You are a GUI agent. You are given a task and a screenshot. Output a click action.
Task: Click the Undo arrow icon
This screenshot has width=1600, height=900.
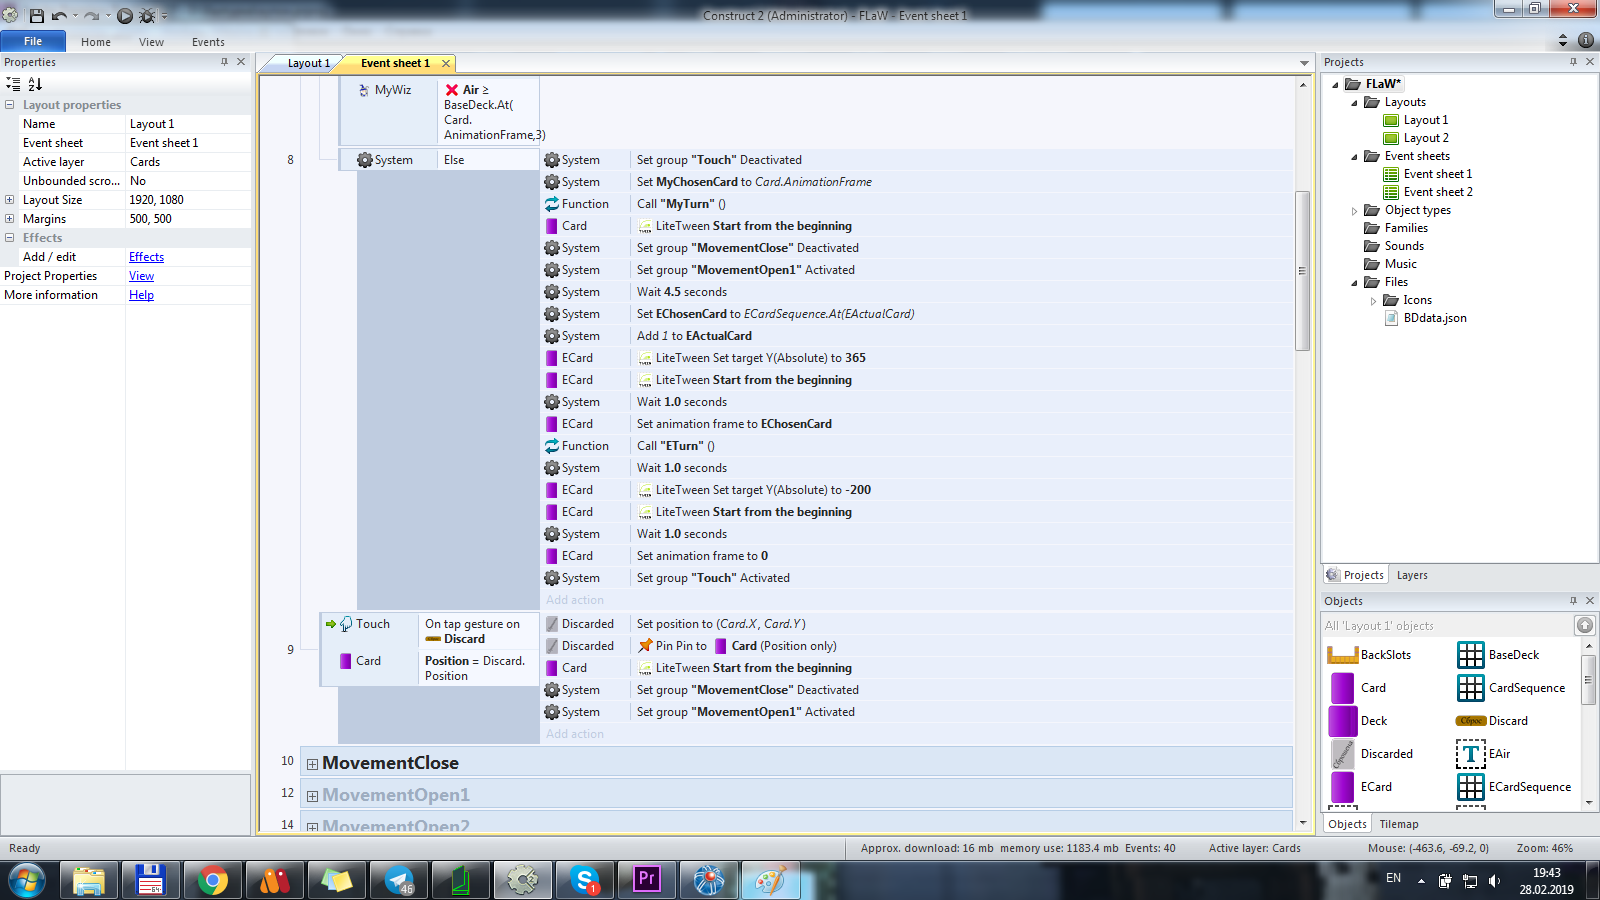click(x=59, y=15)
